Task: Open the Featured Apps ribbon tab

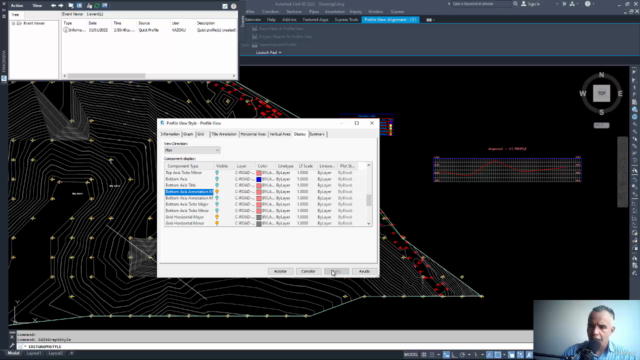Action: 316,20
